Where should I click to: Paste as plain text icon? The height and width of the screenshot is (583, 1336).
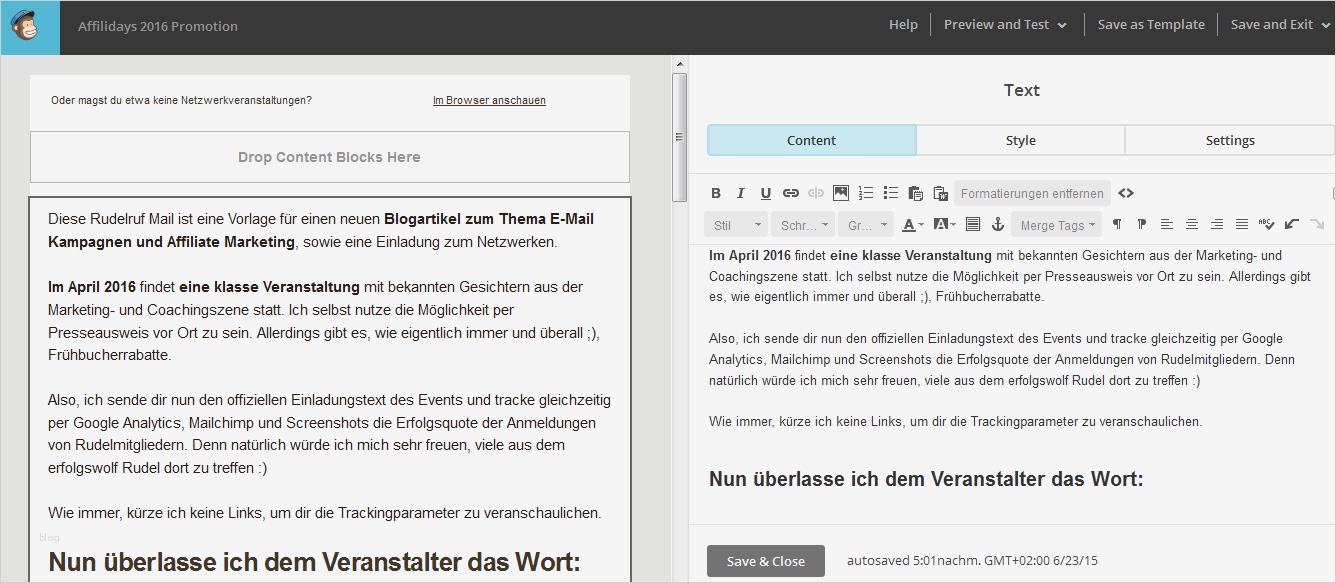coord(916,193)
